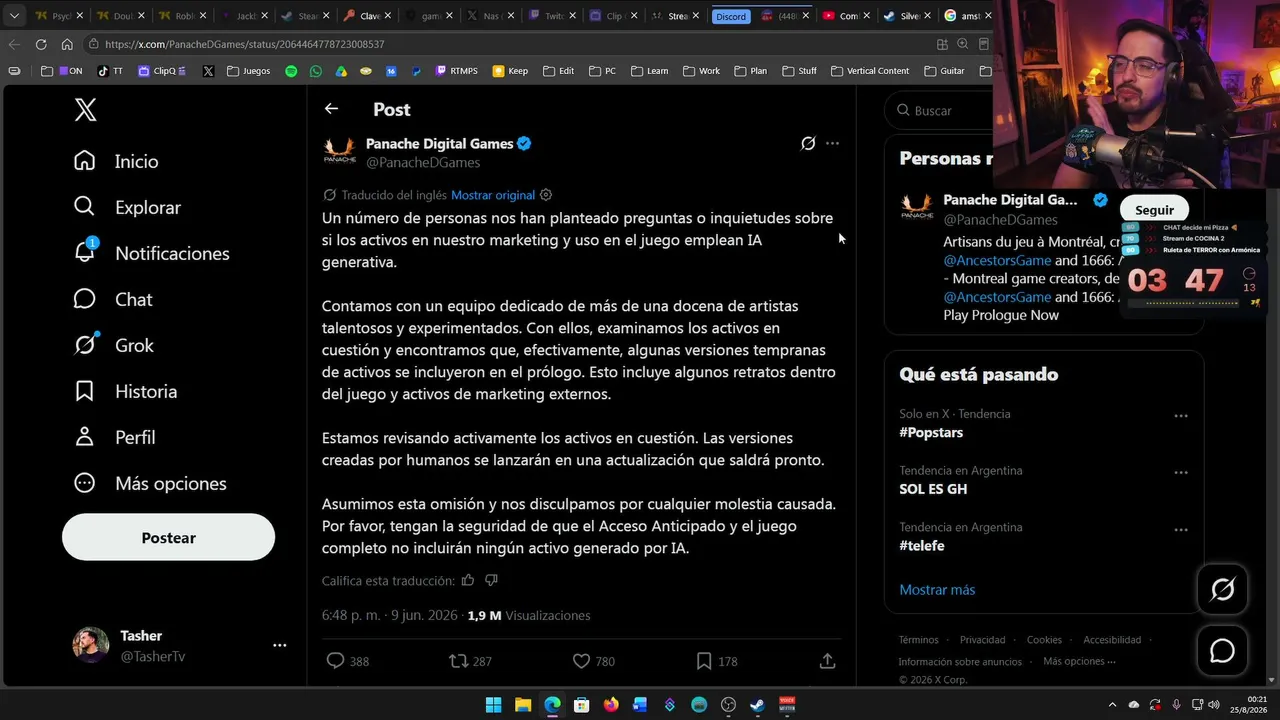Open Historia bookmarks in the sidebar
This screenshot has width=1280, height=720.
(x=125, y=391)
